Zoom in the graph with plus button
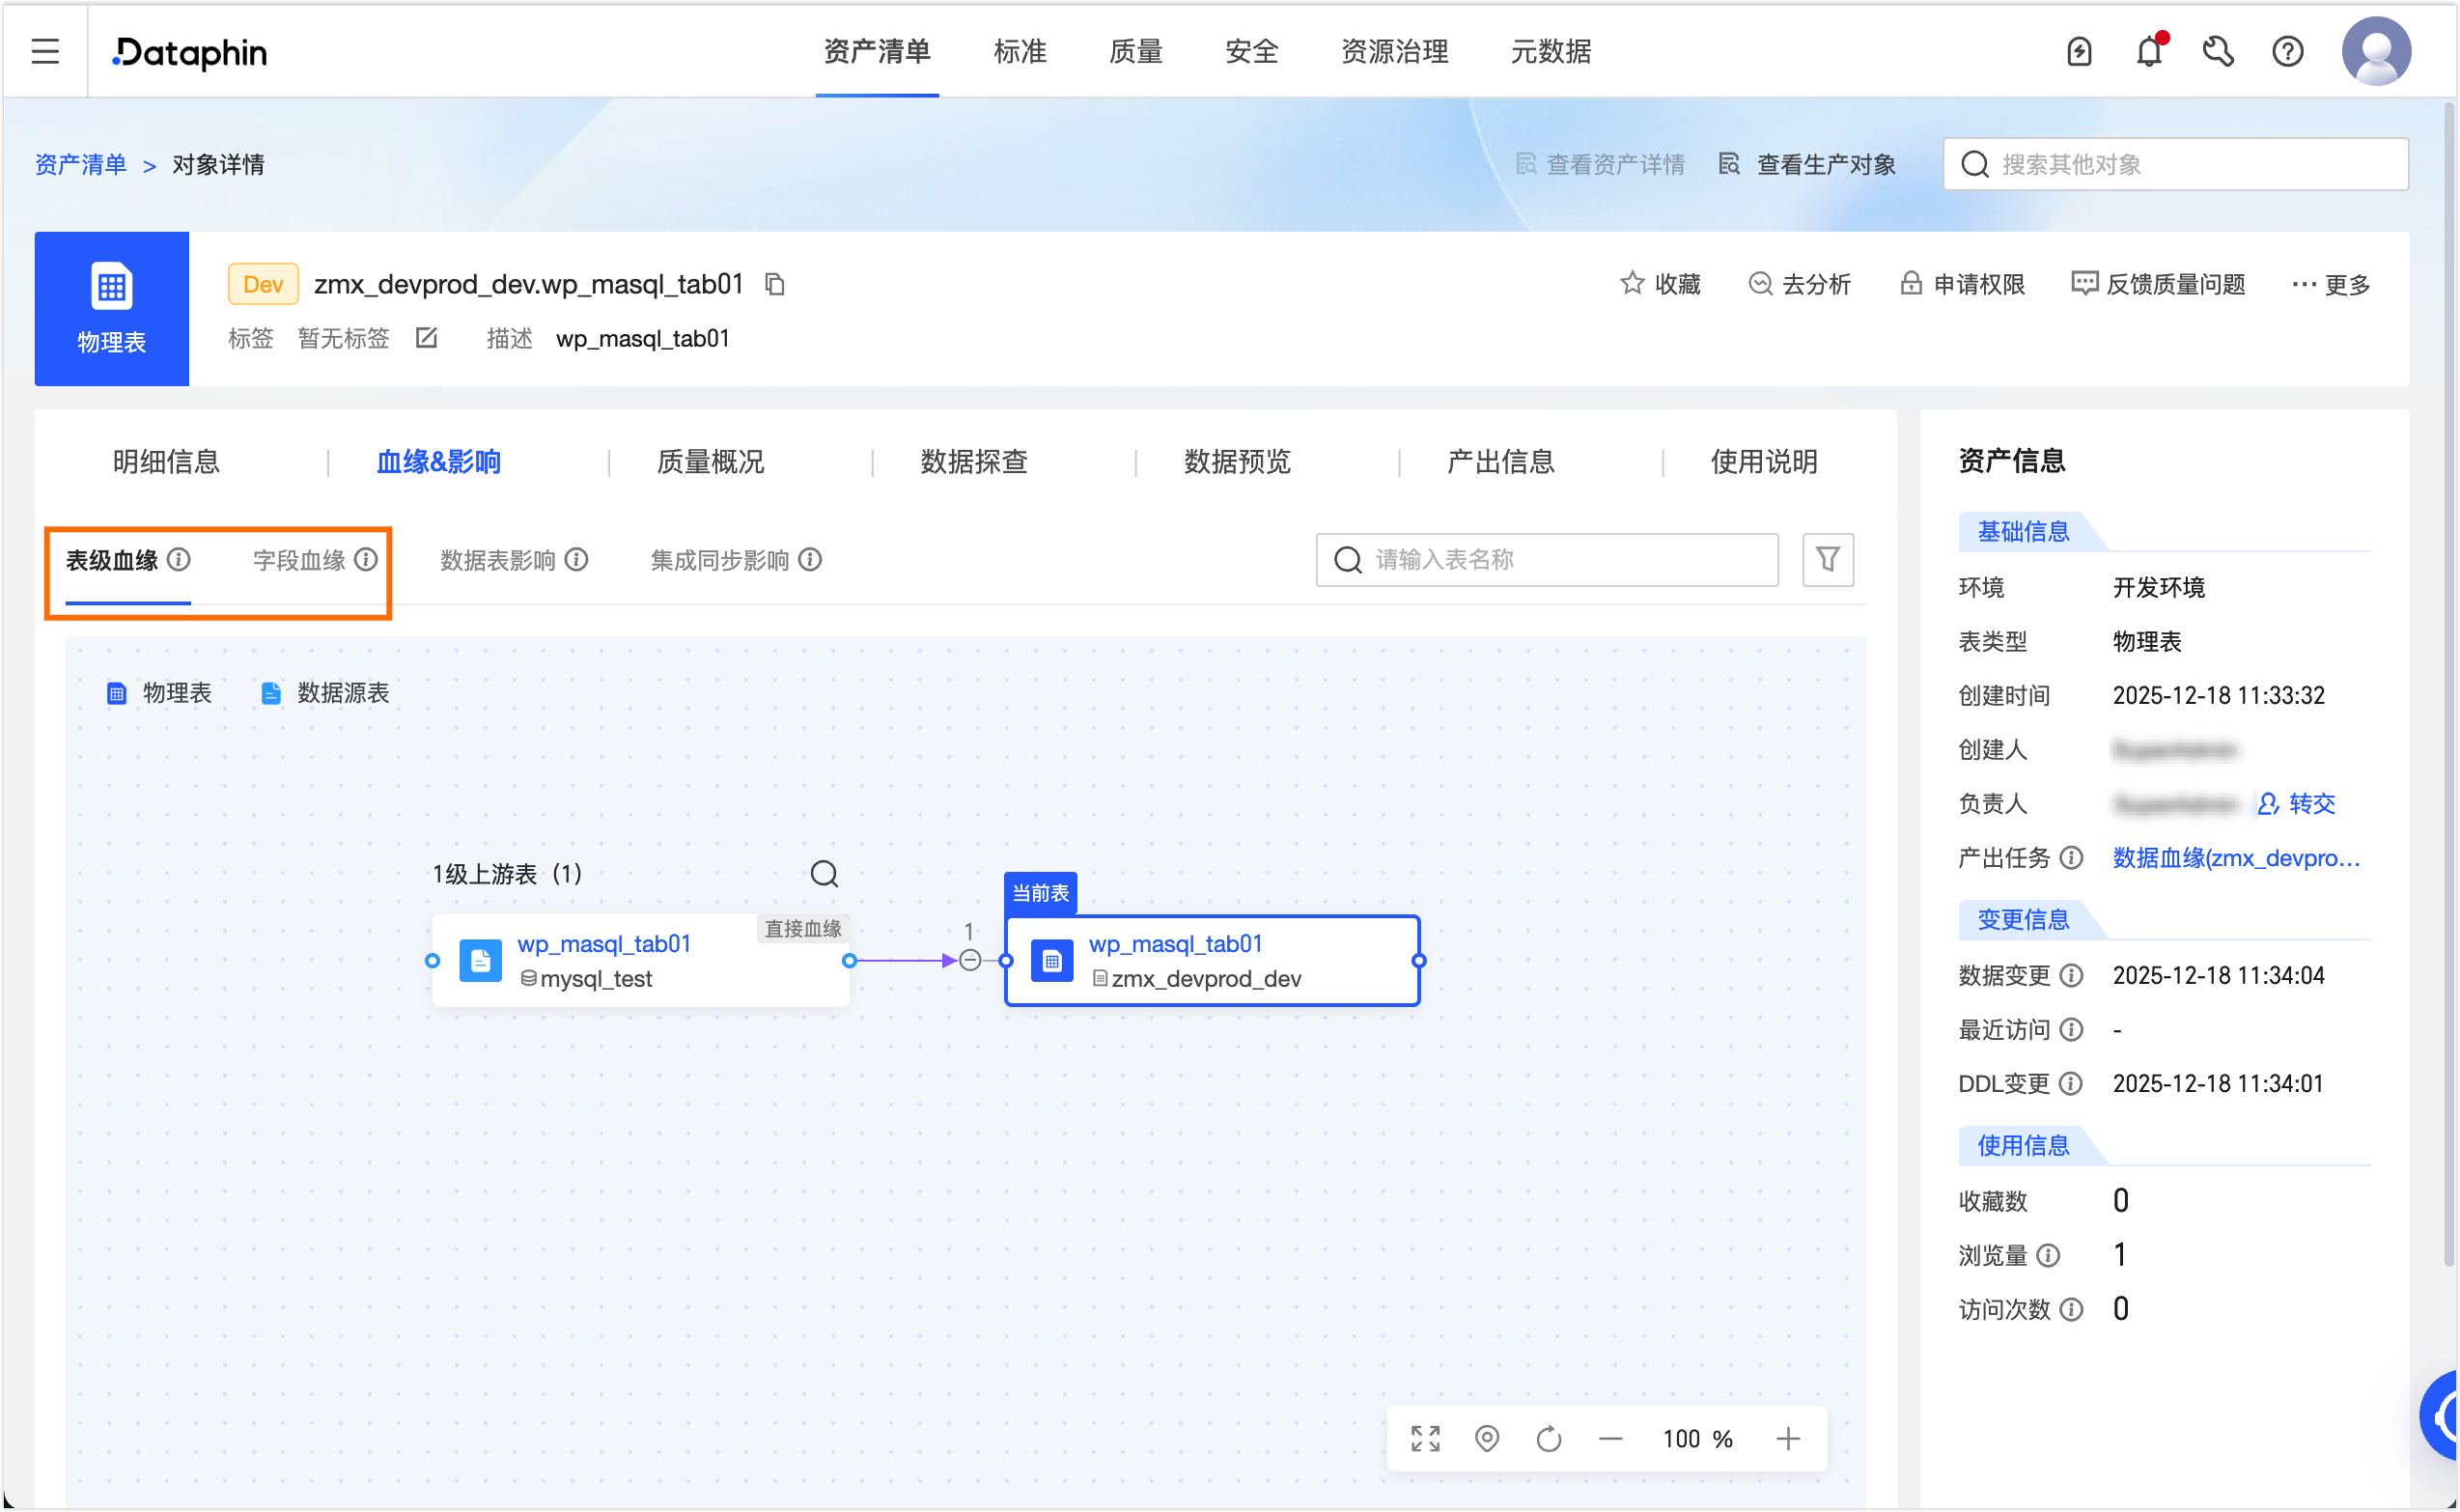This screenshot has width=2460, height=1512. [x=1788, y=1439]
